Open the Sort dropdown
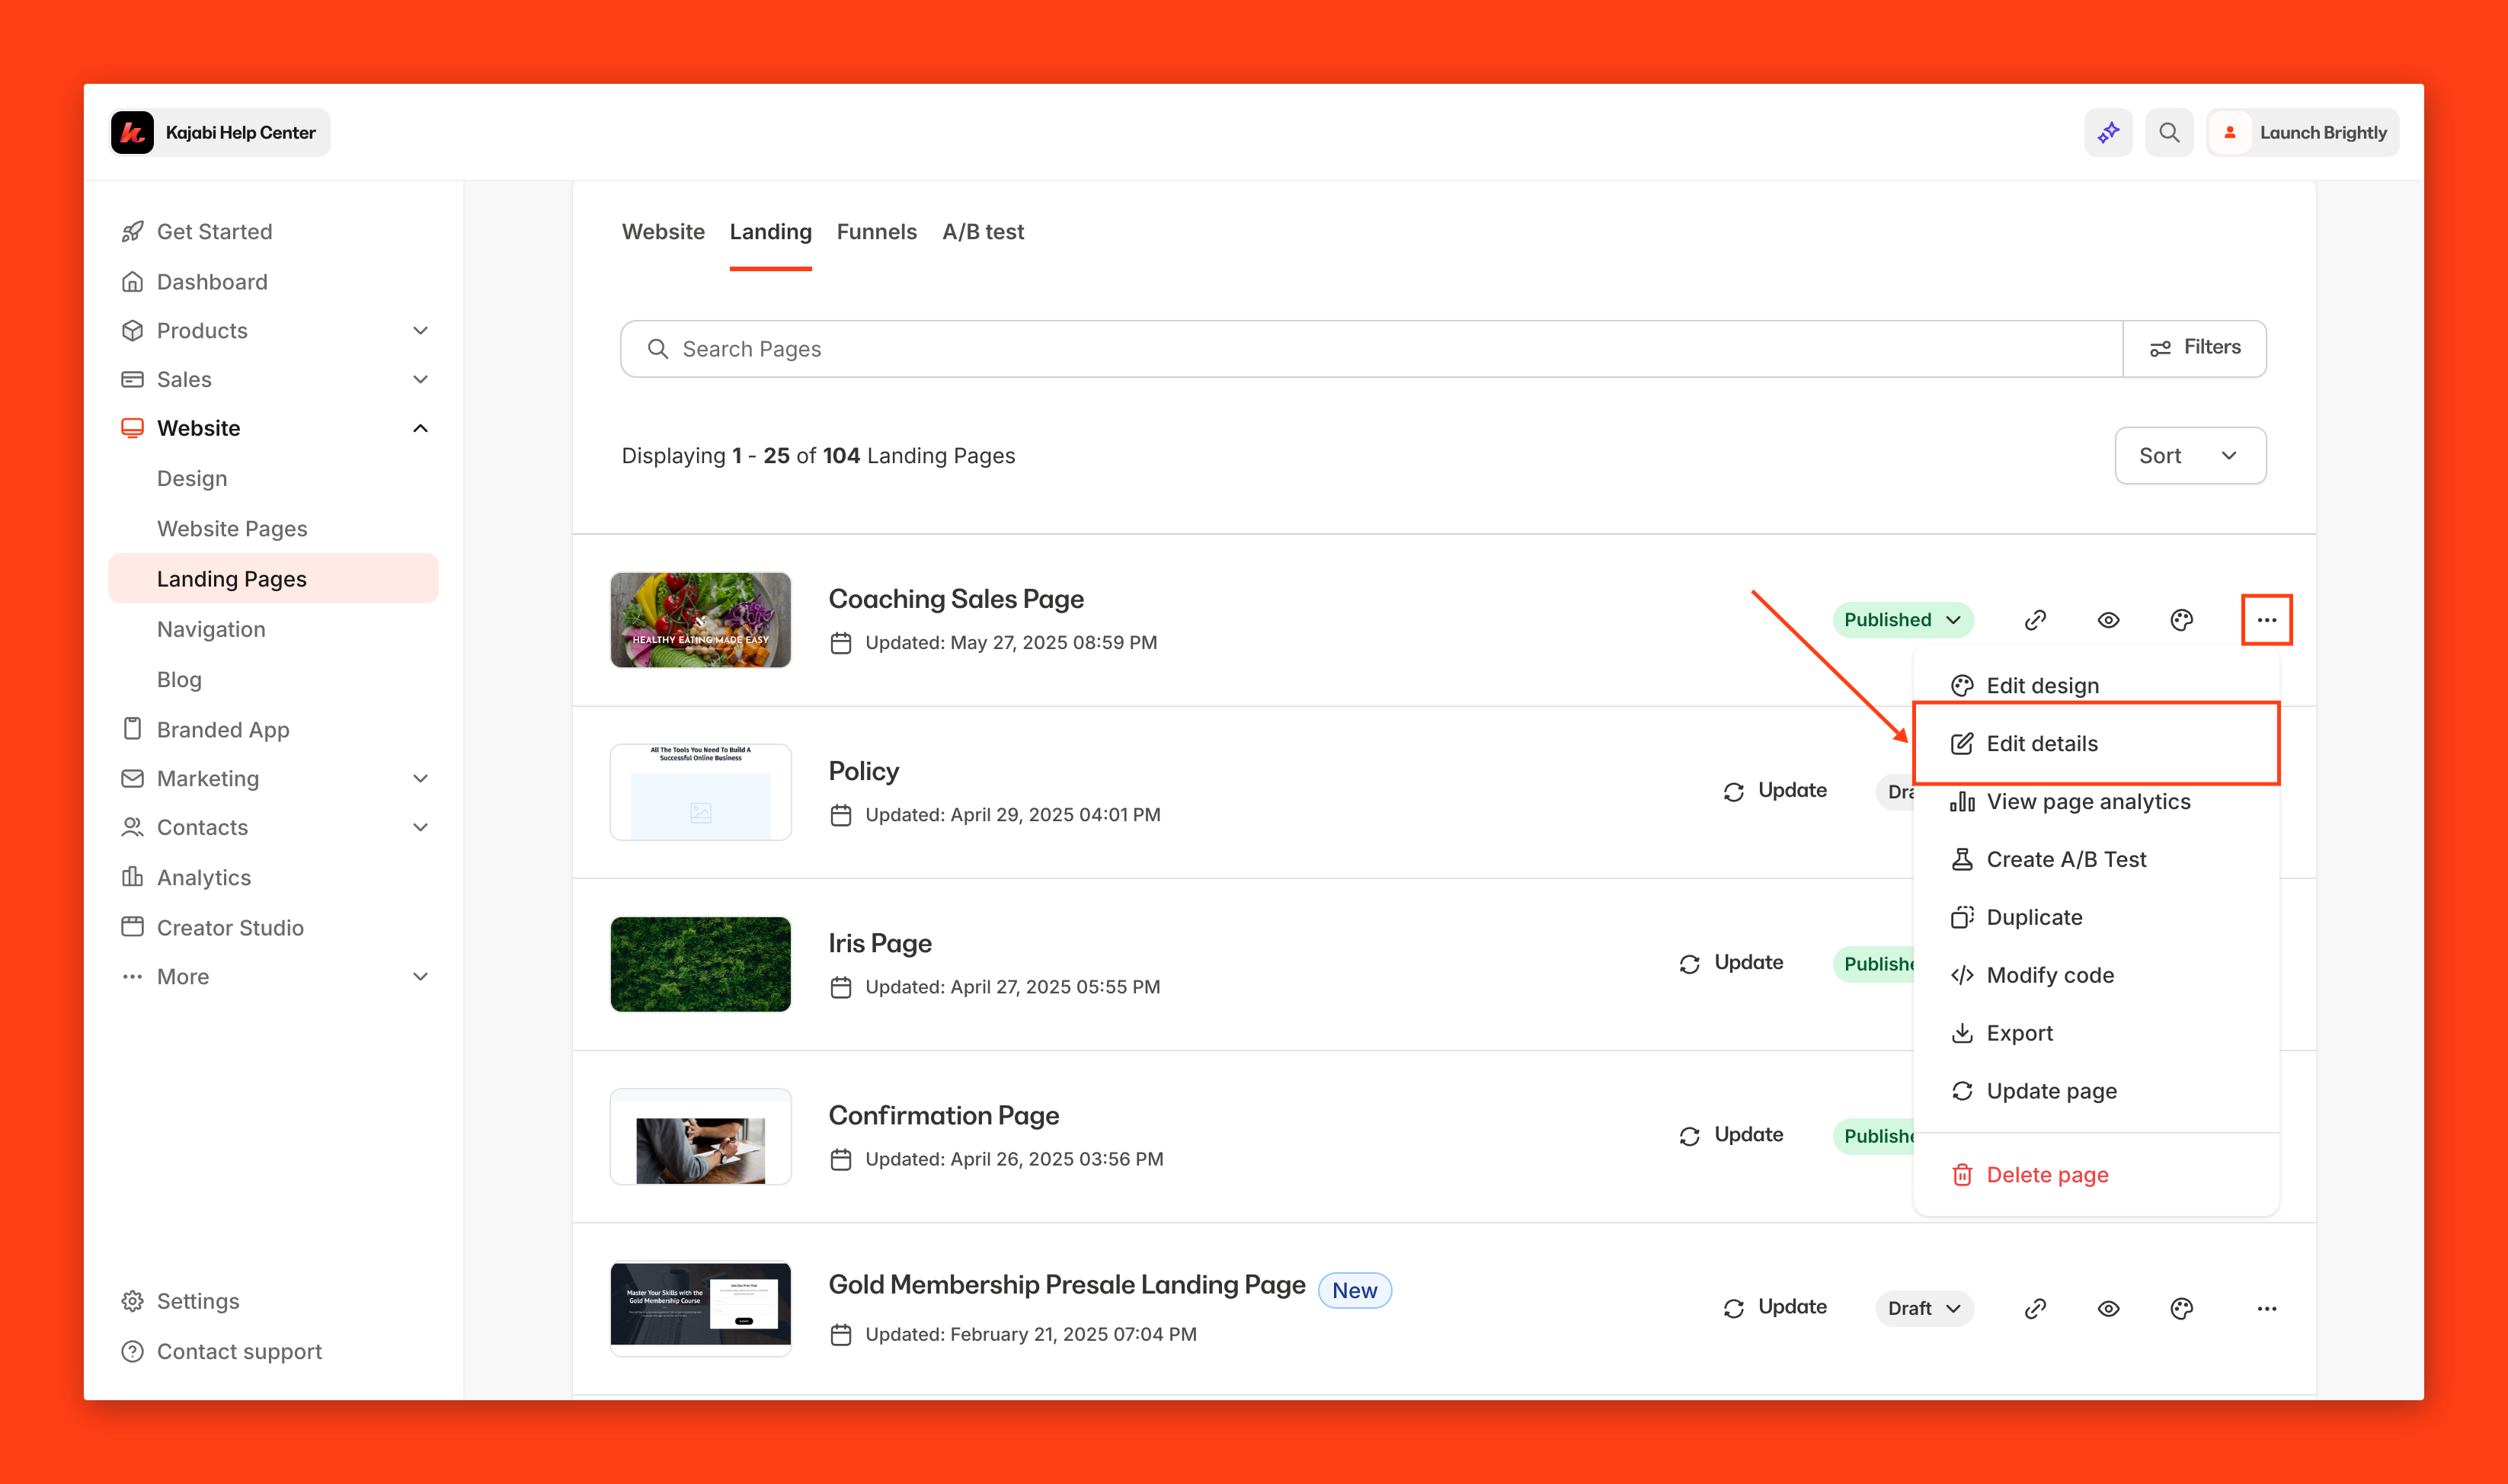This screenshot has height=1484, width=2508. (x=2189, y=456)
